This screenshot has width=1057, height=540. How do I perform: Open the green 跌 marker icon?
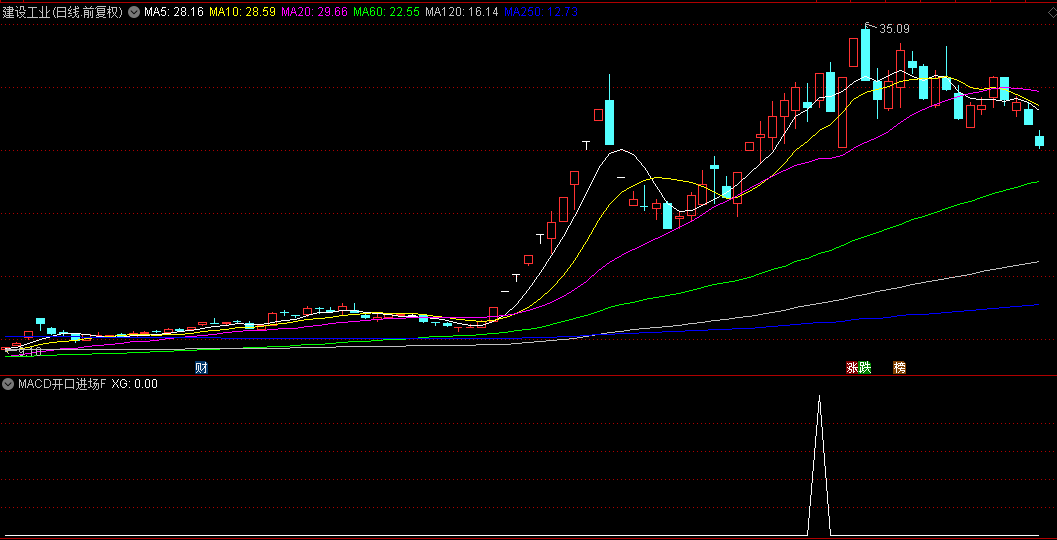(865, 367)
